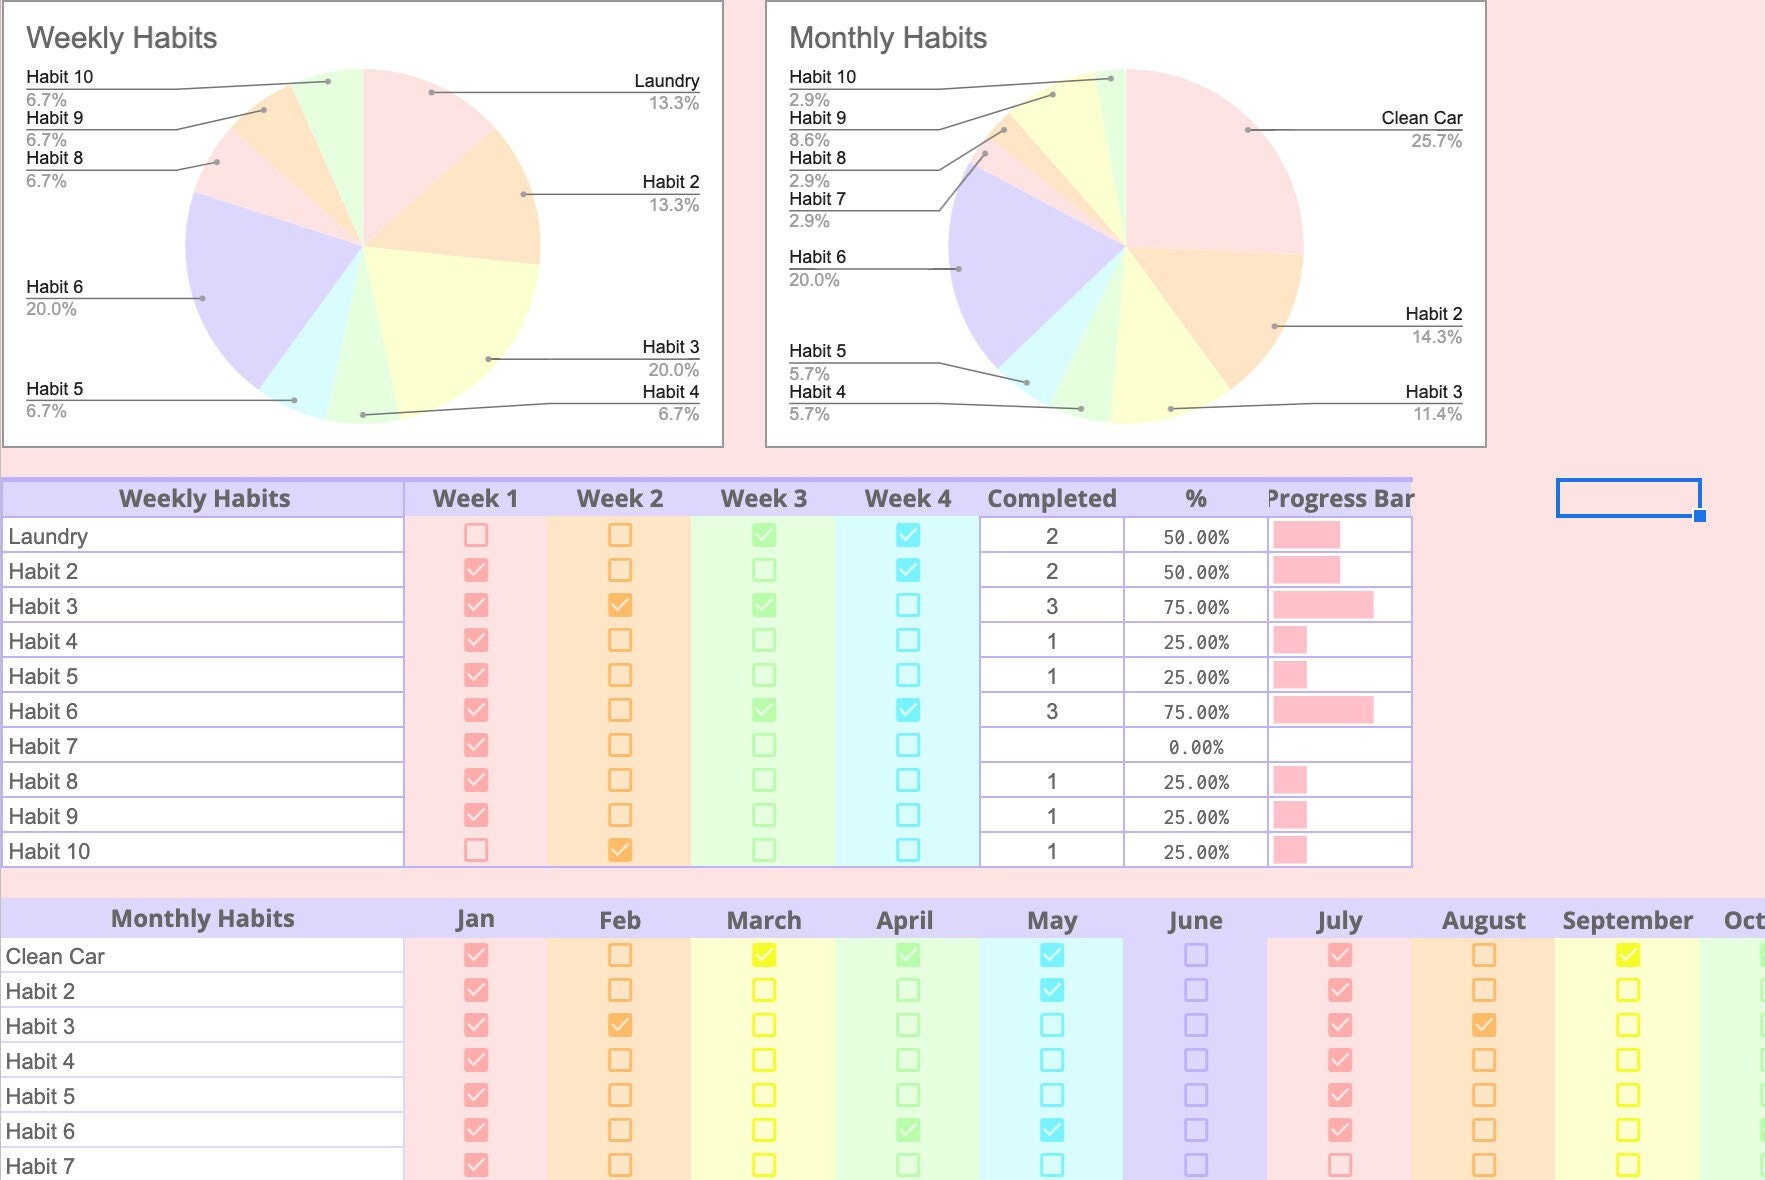The width and height of the screenshot is (1765, 1180).
Task: Click Habit 3's 75.00% percentage cell
Action: (x=1194, y=605)
